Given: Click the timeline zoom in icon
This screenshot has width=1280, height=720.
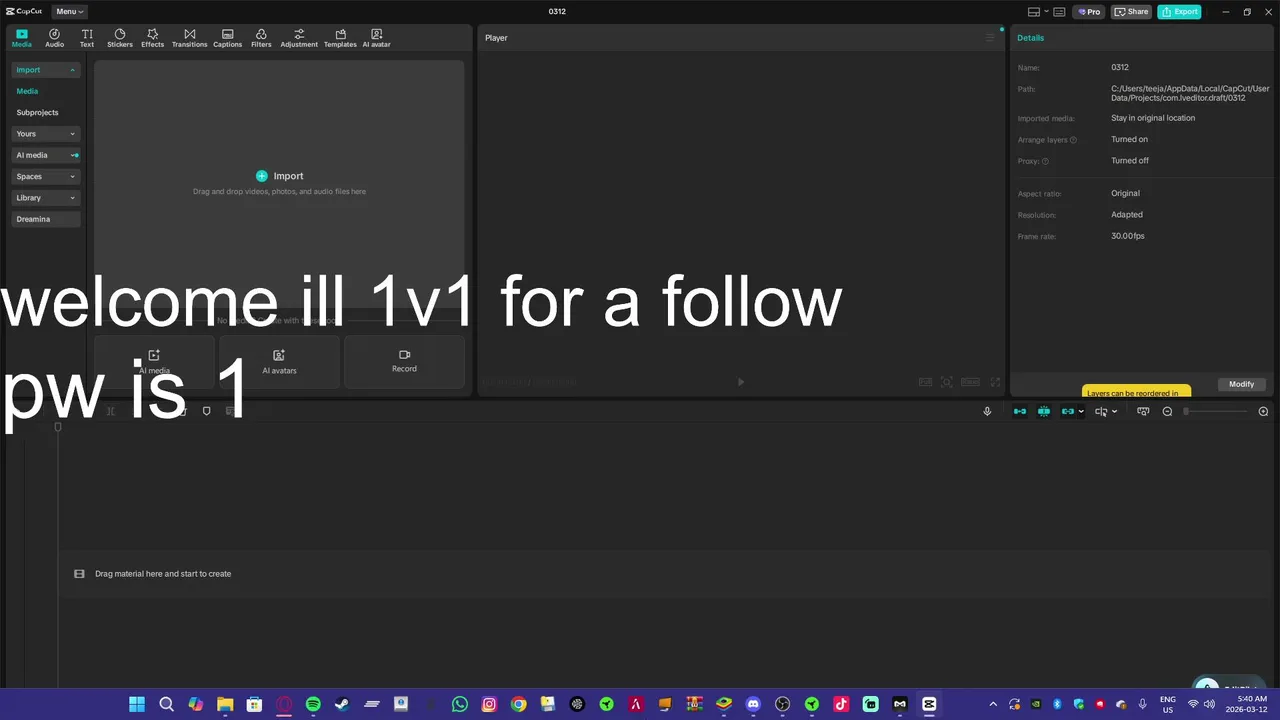Looking at the screenshot, I should 1263,411.
